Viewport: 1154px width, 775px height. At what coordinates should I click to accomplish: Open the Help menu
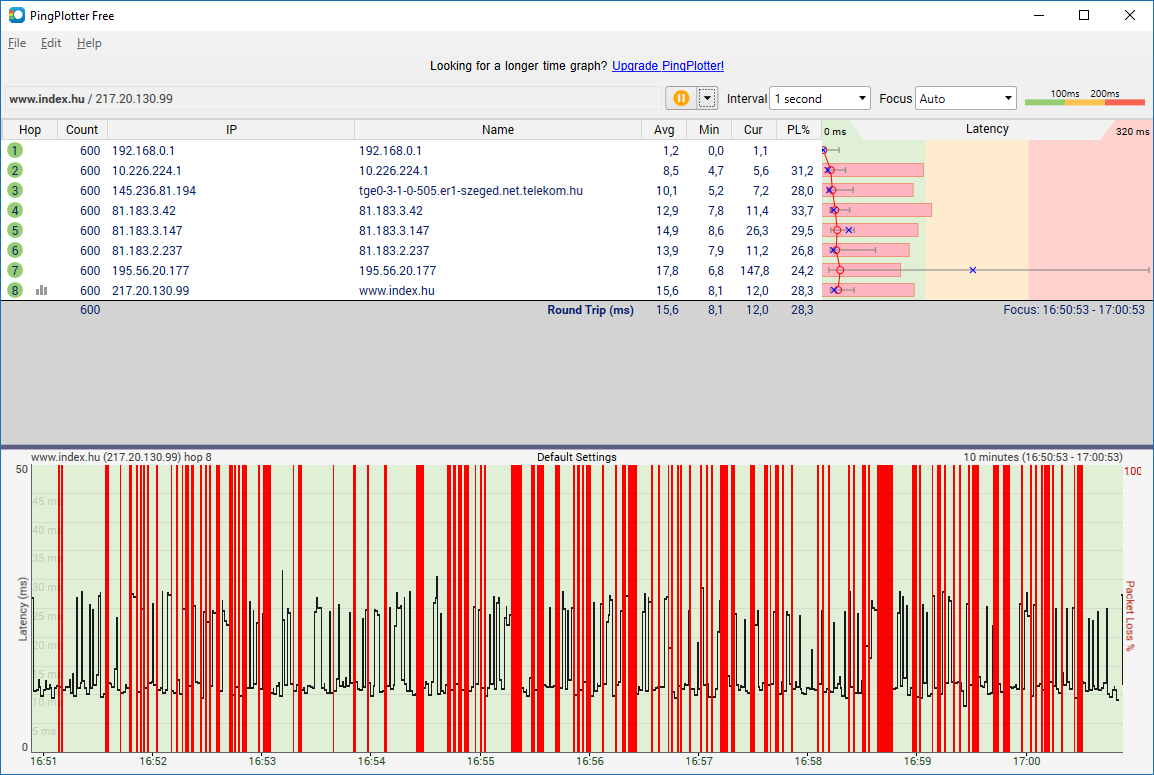click(x=89, y=43)
